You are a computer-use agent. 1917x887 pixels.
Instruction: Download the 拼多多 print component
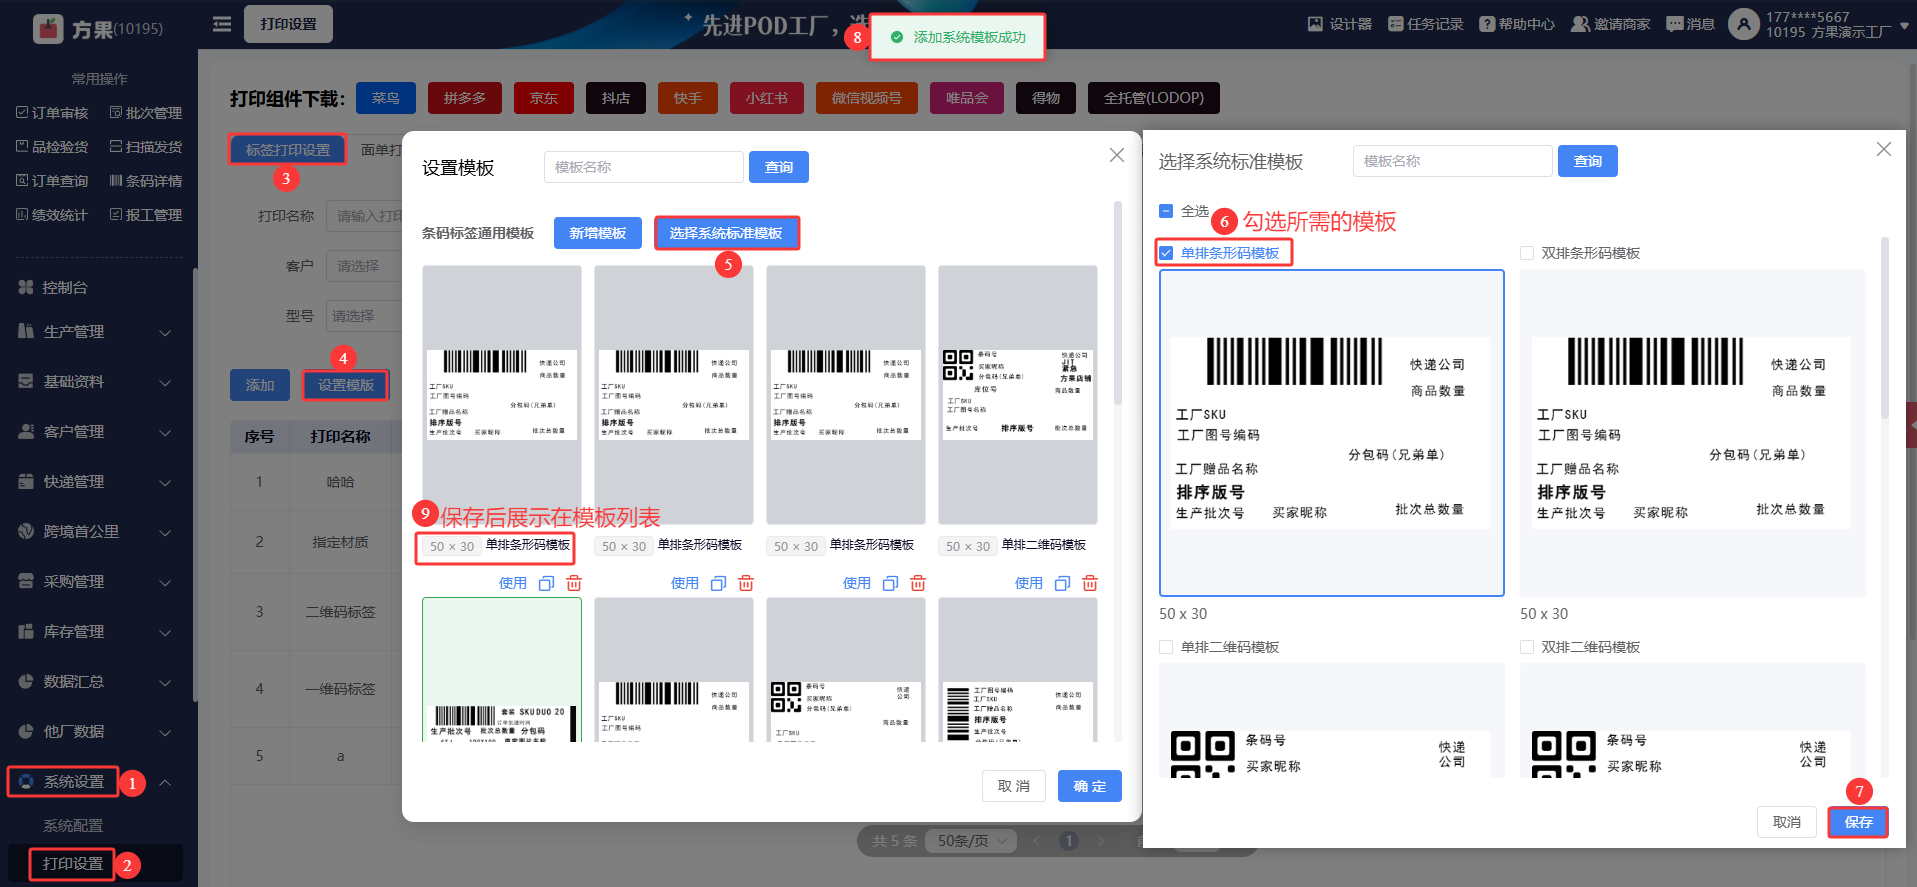tap(465, 98)
